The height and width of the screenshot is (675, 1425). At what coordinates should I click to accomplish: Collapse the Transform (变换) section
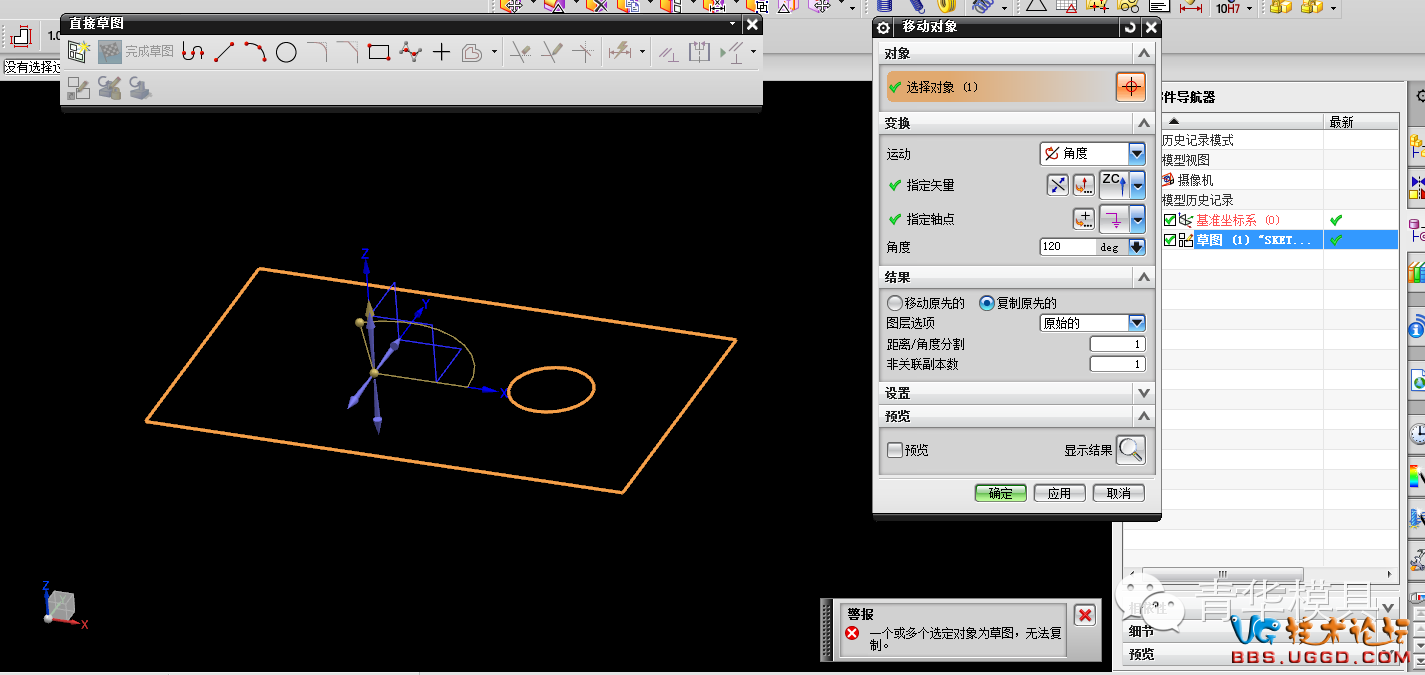coord(1144,123)
